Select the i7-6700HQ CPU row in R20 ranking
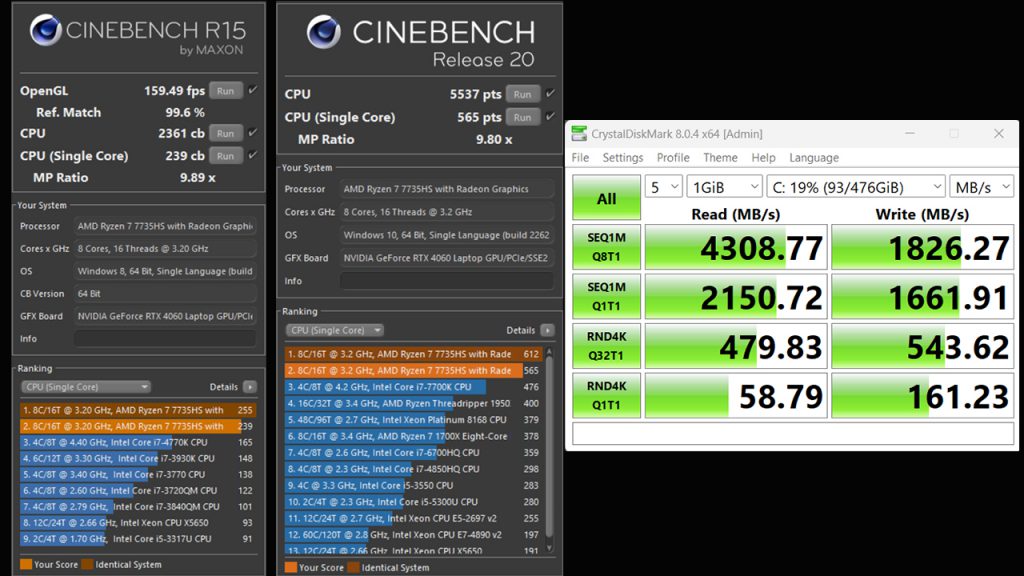Image resolution: width=1024 pixels, height=576 pixels. pos(413,453)
